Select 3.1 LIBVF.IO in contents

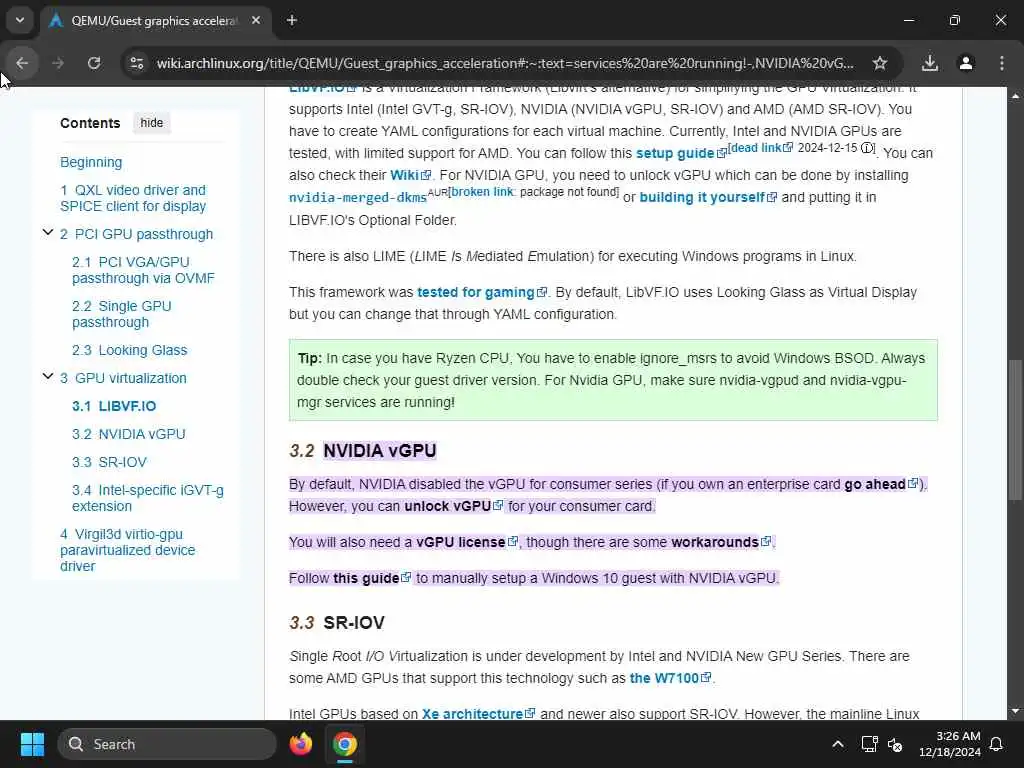click(114, 406)
